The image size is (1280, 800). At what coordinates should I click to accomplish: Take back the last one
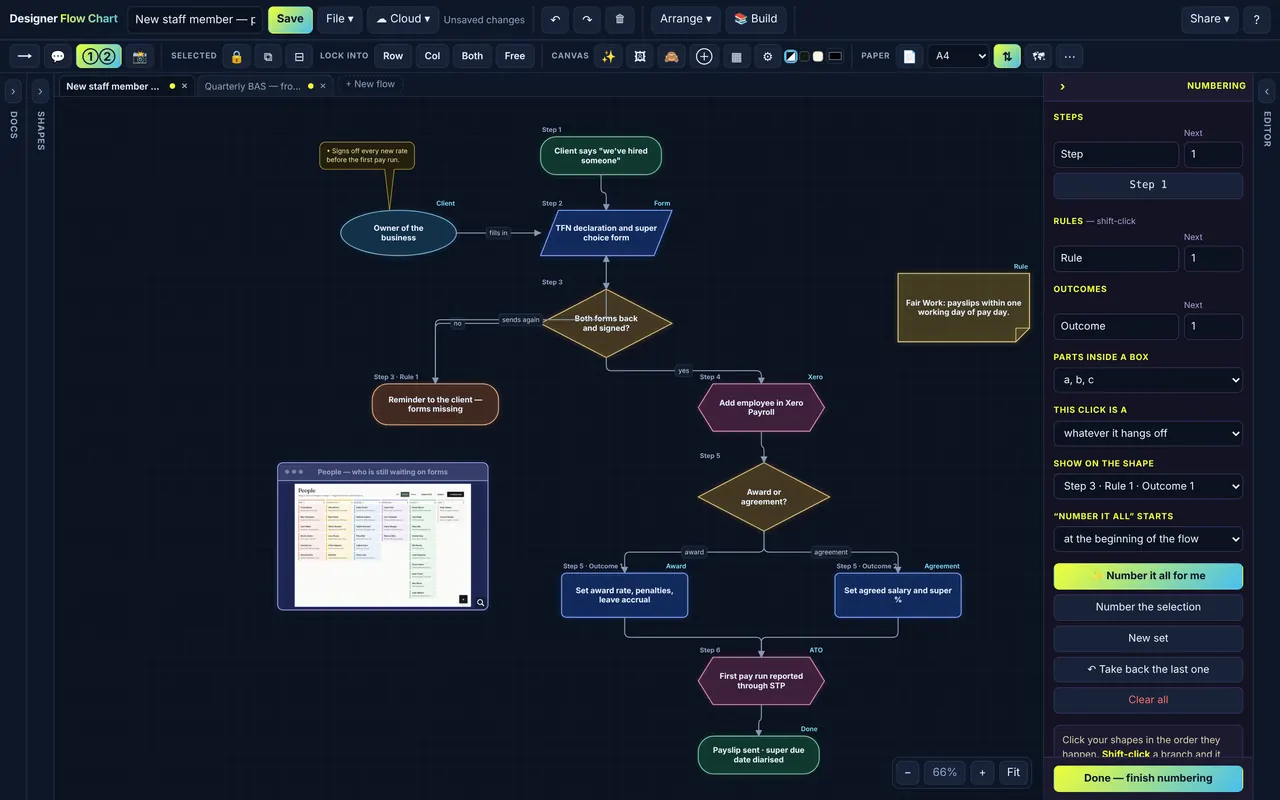1148,669
